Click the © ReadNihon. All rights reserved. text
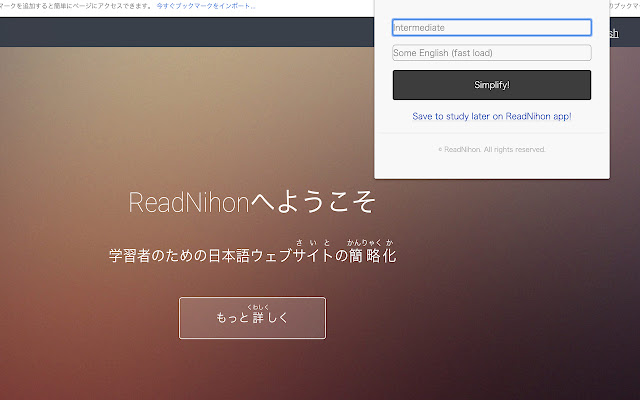 click(491, 149)
